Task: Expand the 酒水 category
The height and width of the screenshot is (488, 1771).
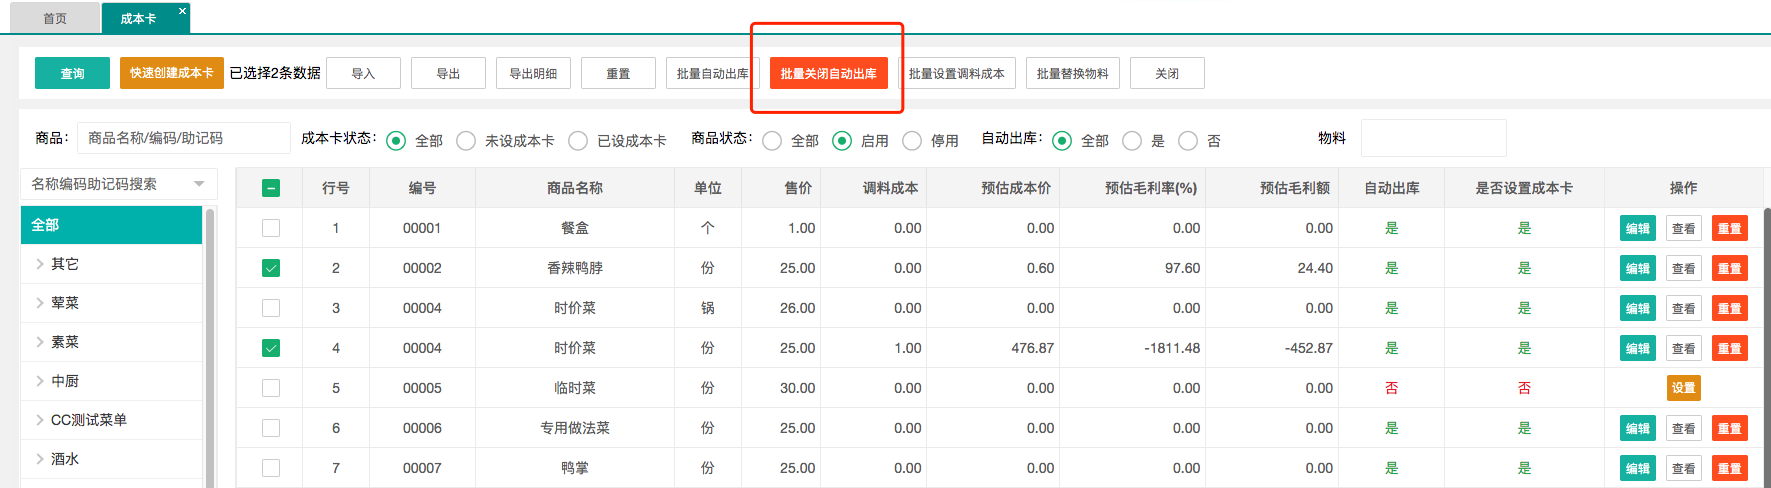Action: [40, 459]
